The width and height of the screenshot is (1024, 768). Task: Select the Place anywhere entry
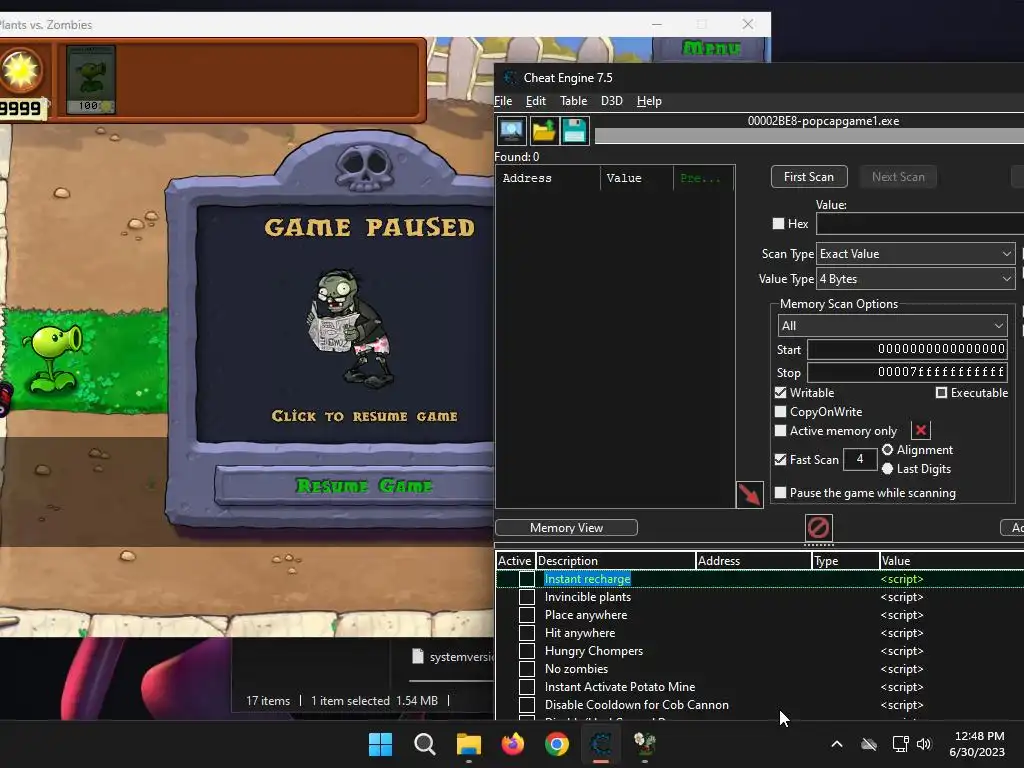pos(586,615)
